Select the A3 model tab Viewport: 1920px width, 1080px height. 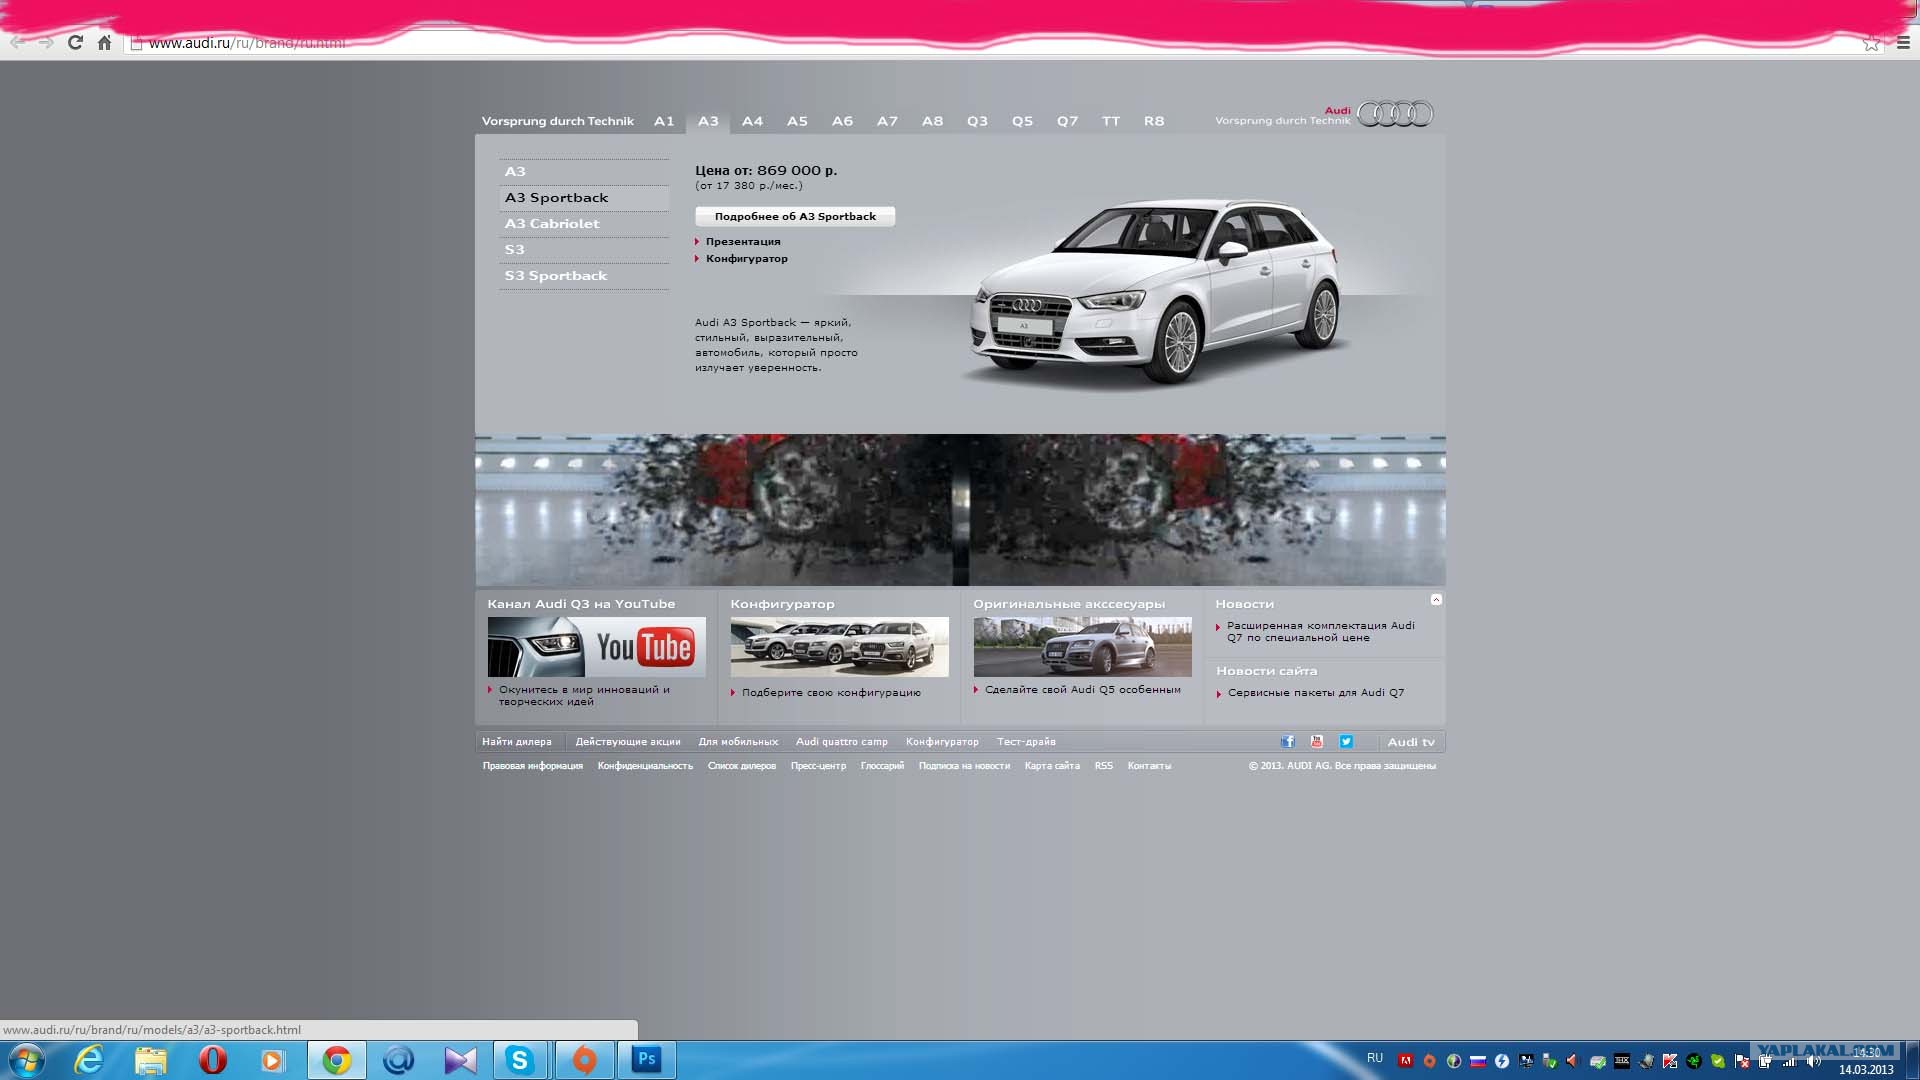(708, 121)
